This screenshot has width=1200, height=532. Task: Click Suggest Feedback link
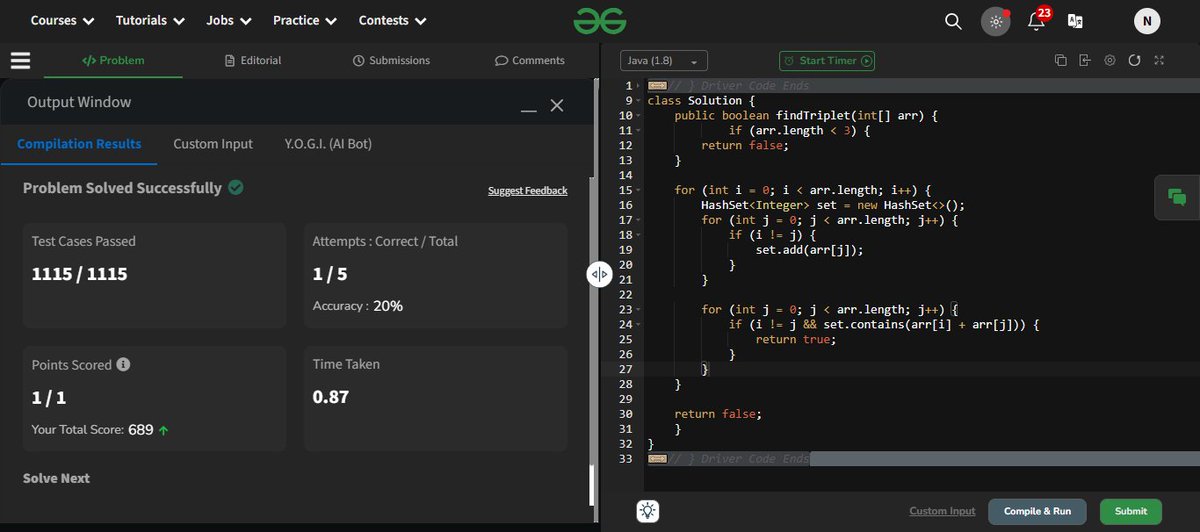pos(527,190)
